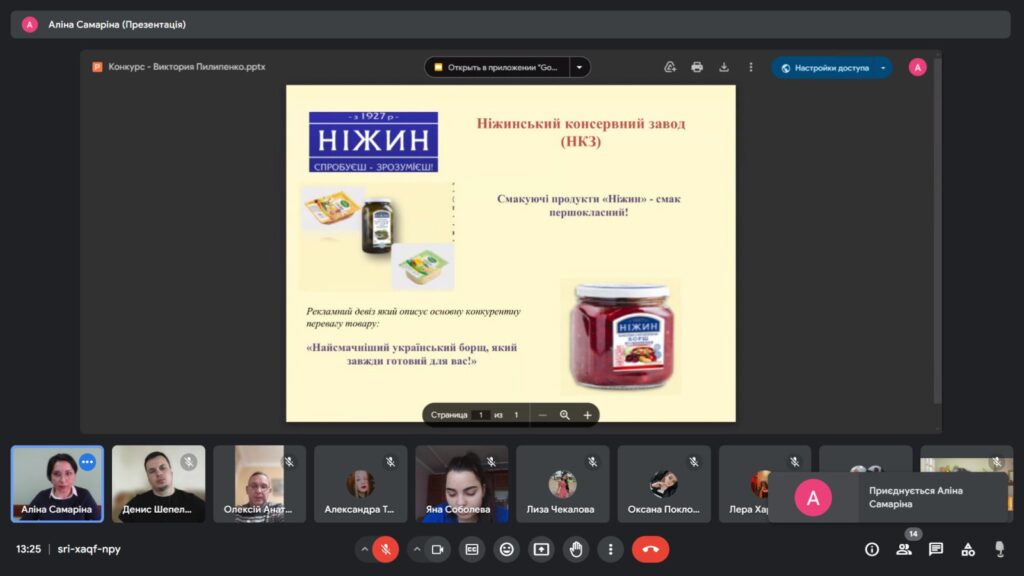Click the НІЖИН logo on slide
The width and height of the screenshot is (1024, 576).
[x=374, y=142]
